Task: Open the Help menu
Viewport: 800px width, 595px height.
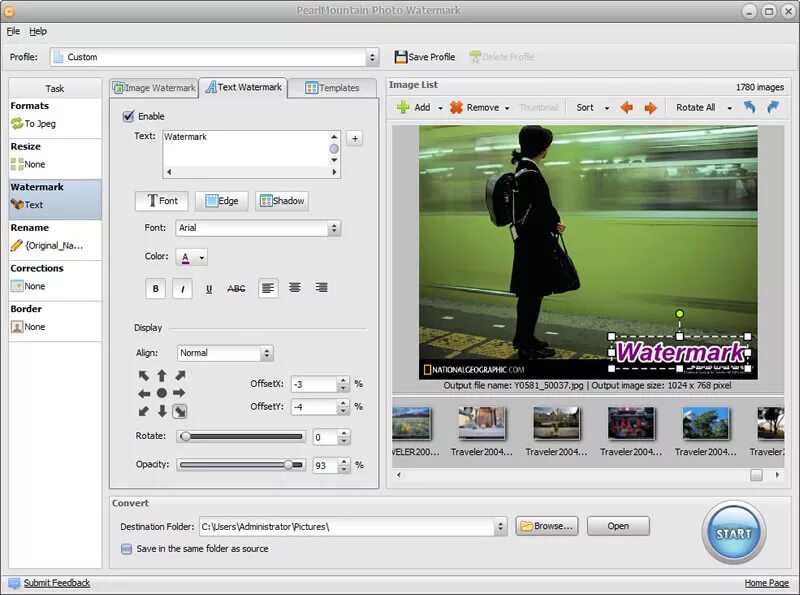Action: tap(38, 31)
